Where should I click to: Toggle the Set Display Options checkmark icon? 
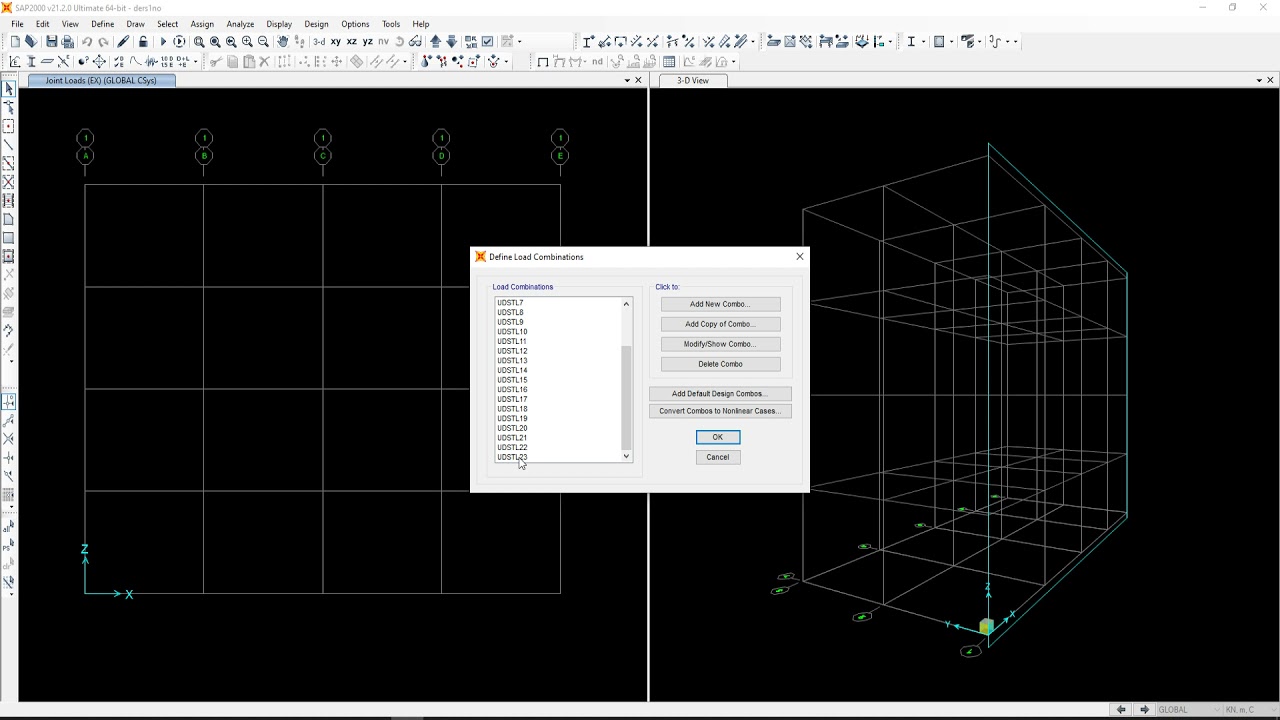[487, 42]
